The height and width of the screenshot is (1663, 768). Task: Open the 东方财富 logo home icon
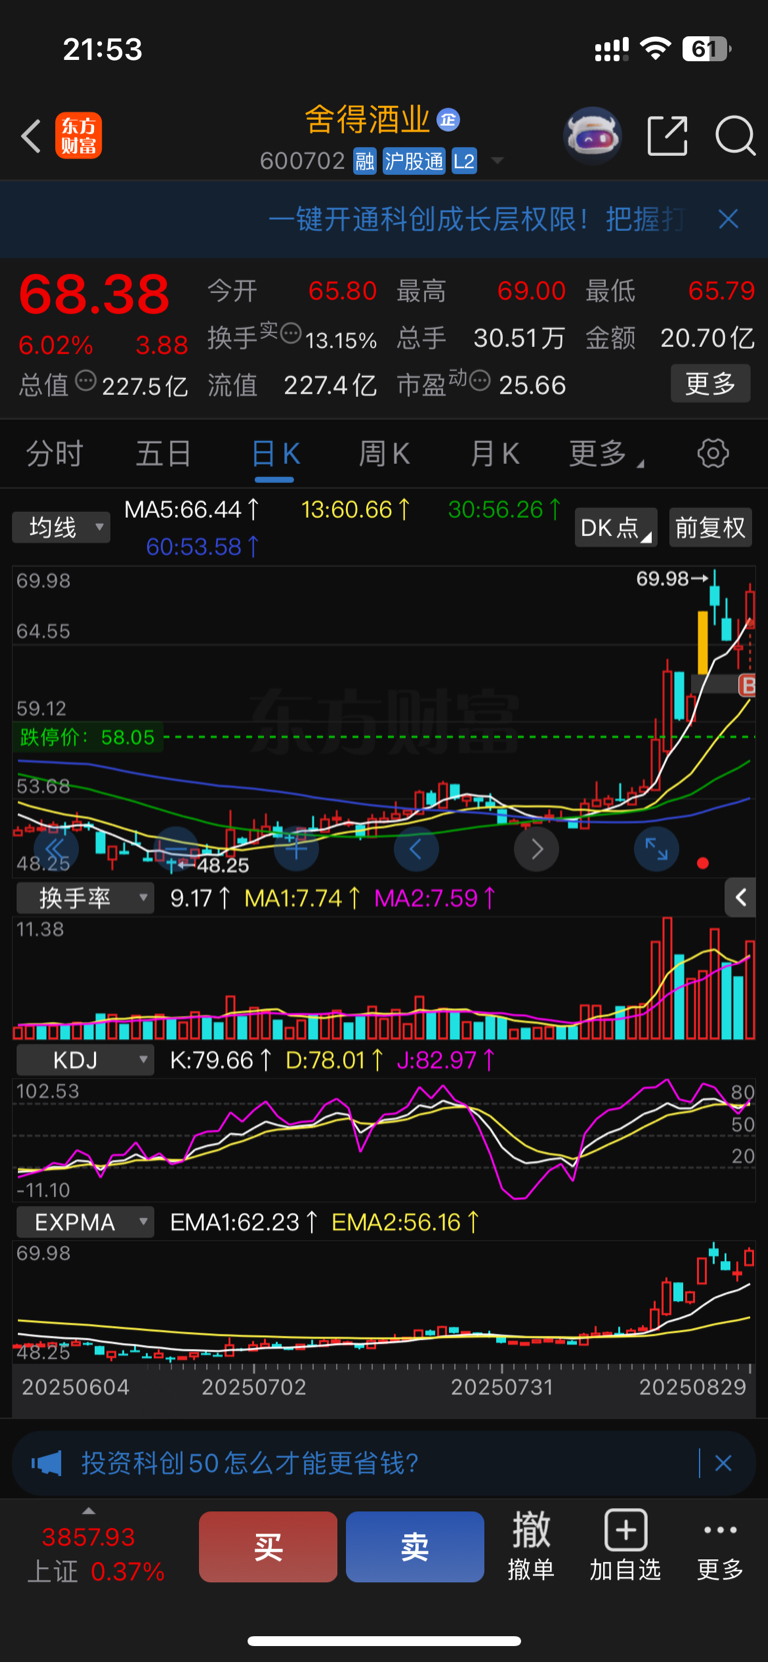click(x=78, y=136)
